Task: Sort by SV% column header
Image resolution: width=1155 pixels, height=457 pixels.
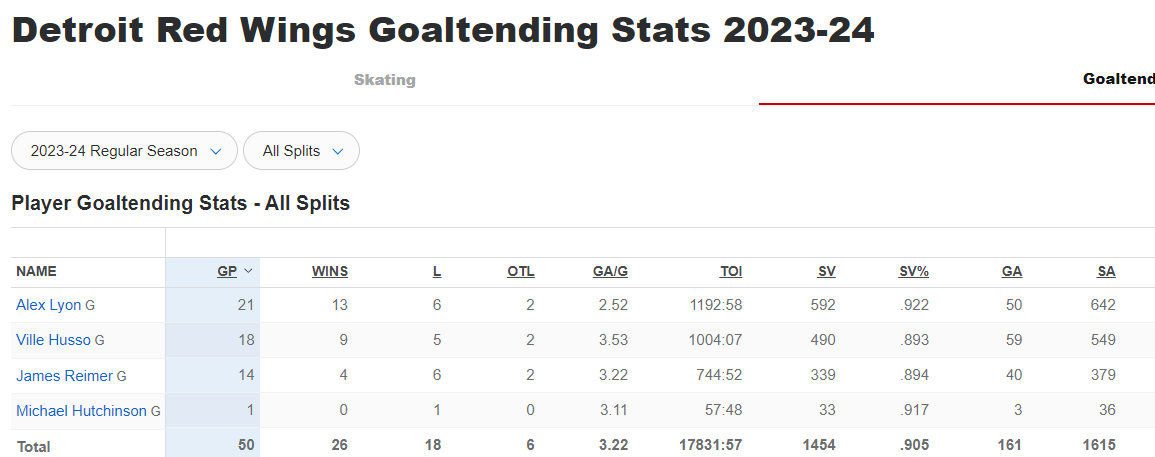Action: (x=913, y=272)
